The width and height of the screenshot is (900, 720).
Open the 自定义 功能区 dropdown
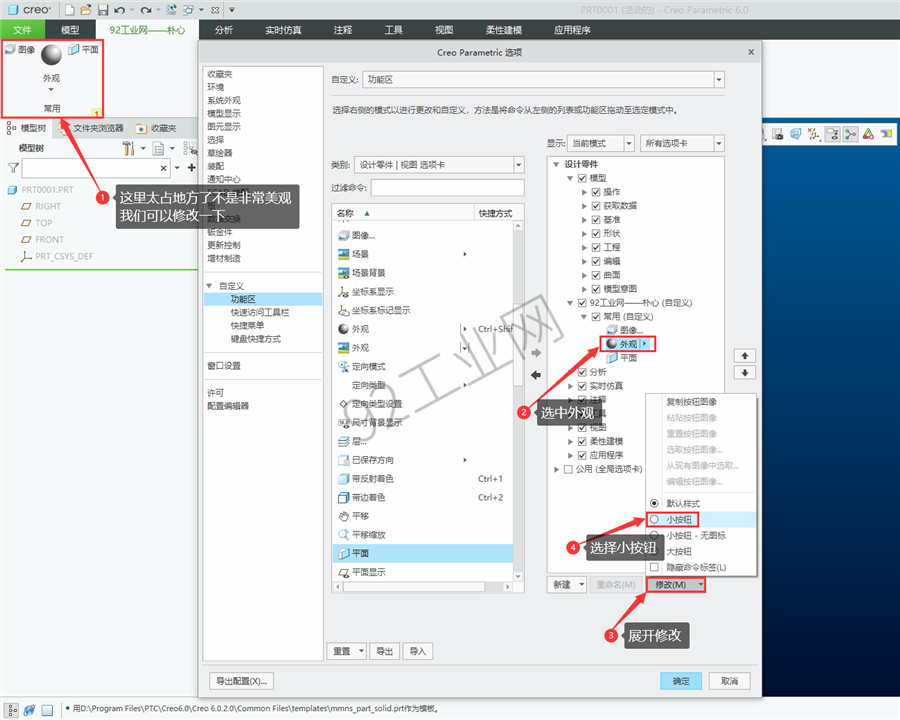pyautogui.click(x=719, y=80)
